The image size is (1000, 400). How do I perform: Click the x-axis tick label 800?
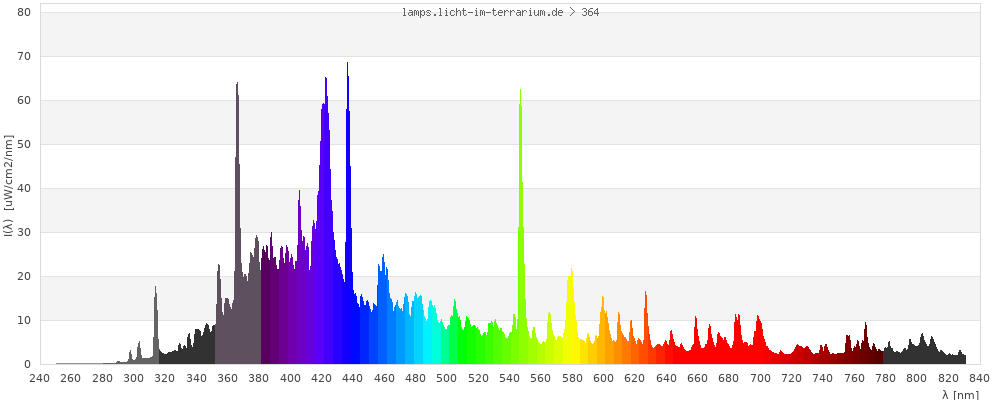917,378
